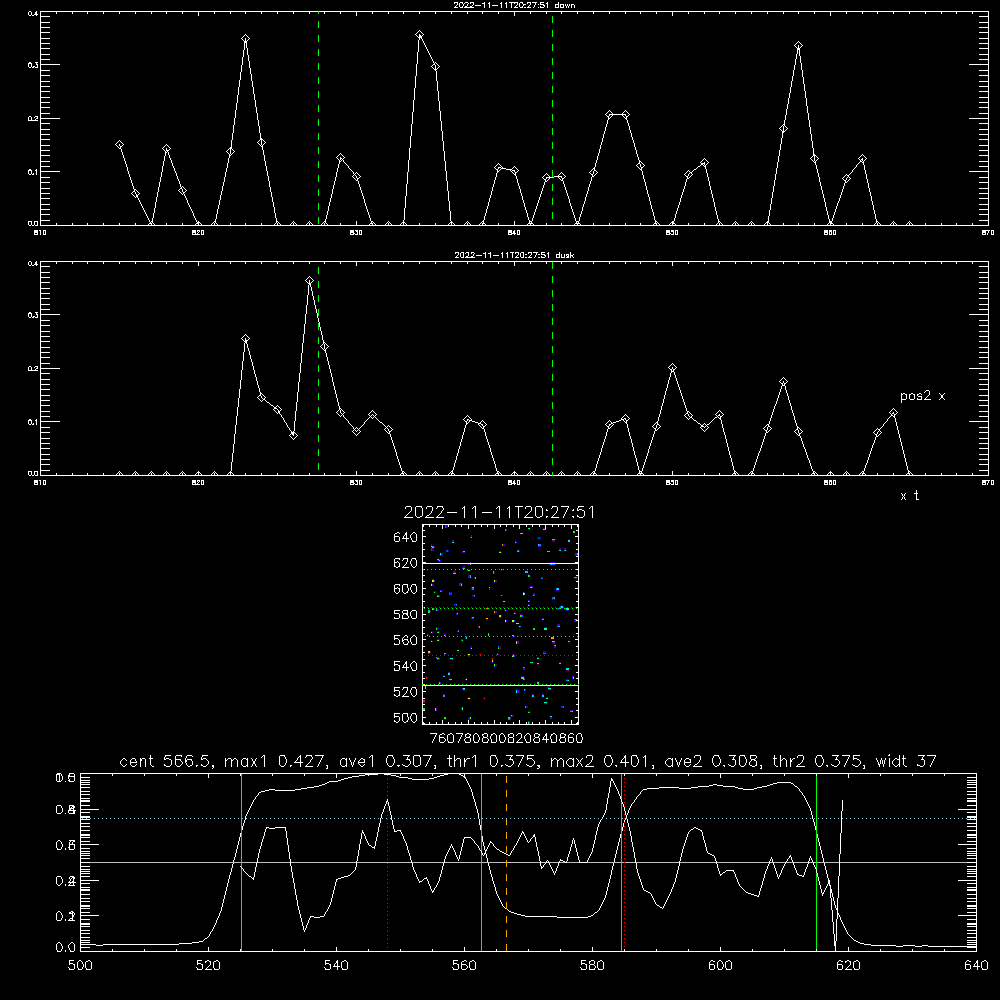Click the second green dashed line in dusk plot
The width and height of the screenshot is (1000, 1000).
tap(552, 370)
